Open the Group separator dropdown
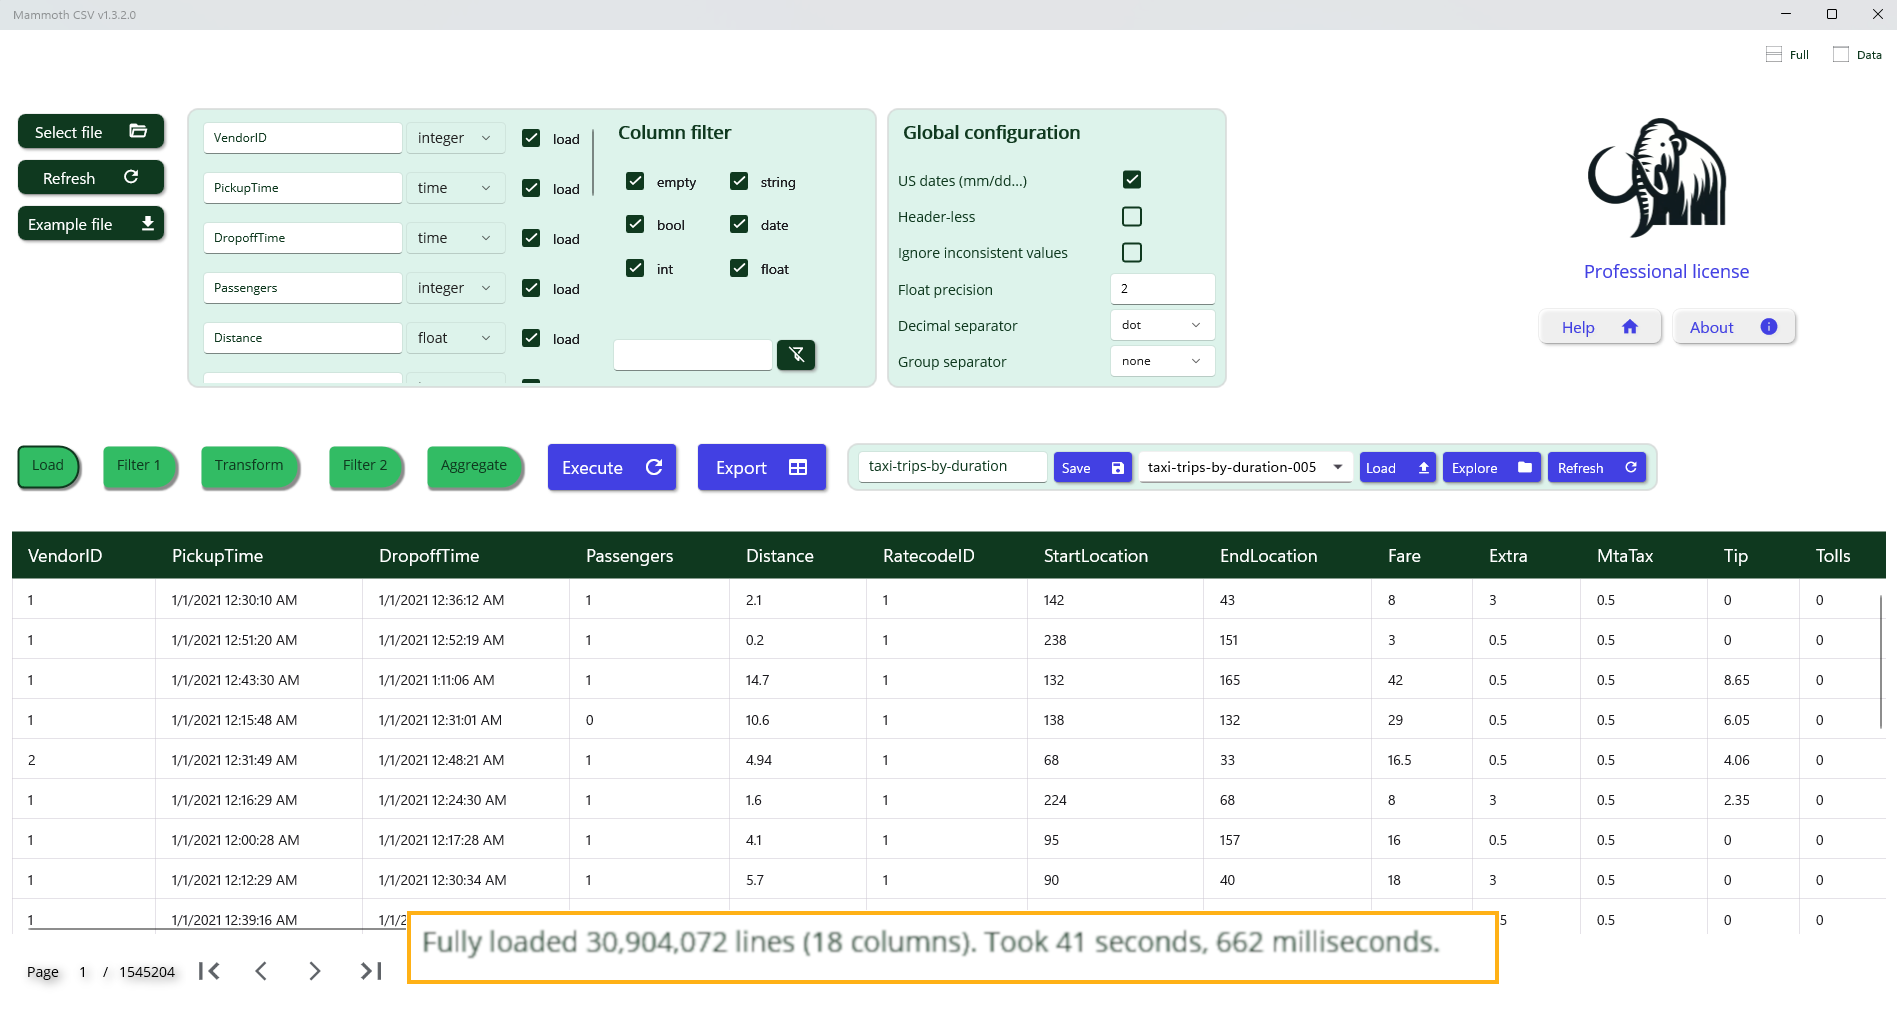The image size is (1897, 1011). pyautogui.click(x=1162, y=361)
